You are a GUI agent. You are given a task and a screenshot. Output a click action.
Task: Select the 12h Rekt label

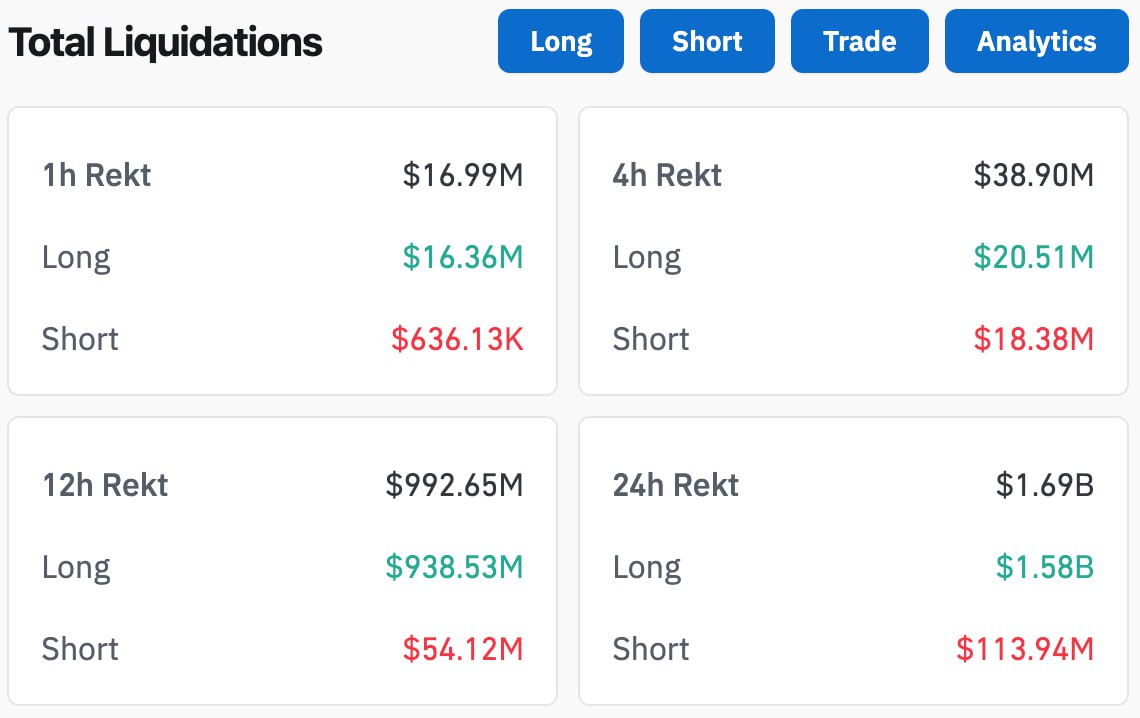point(105,486)
